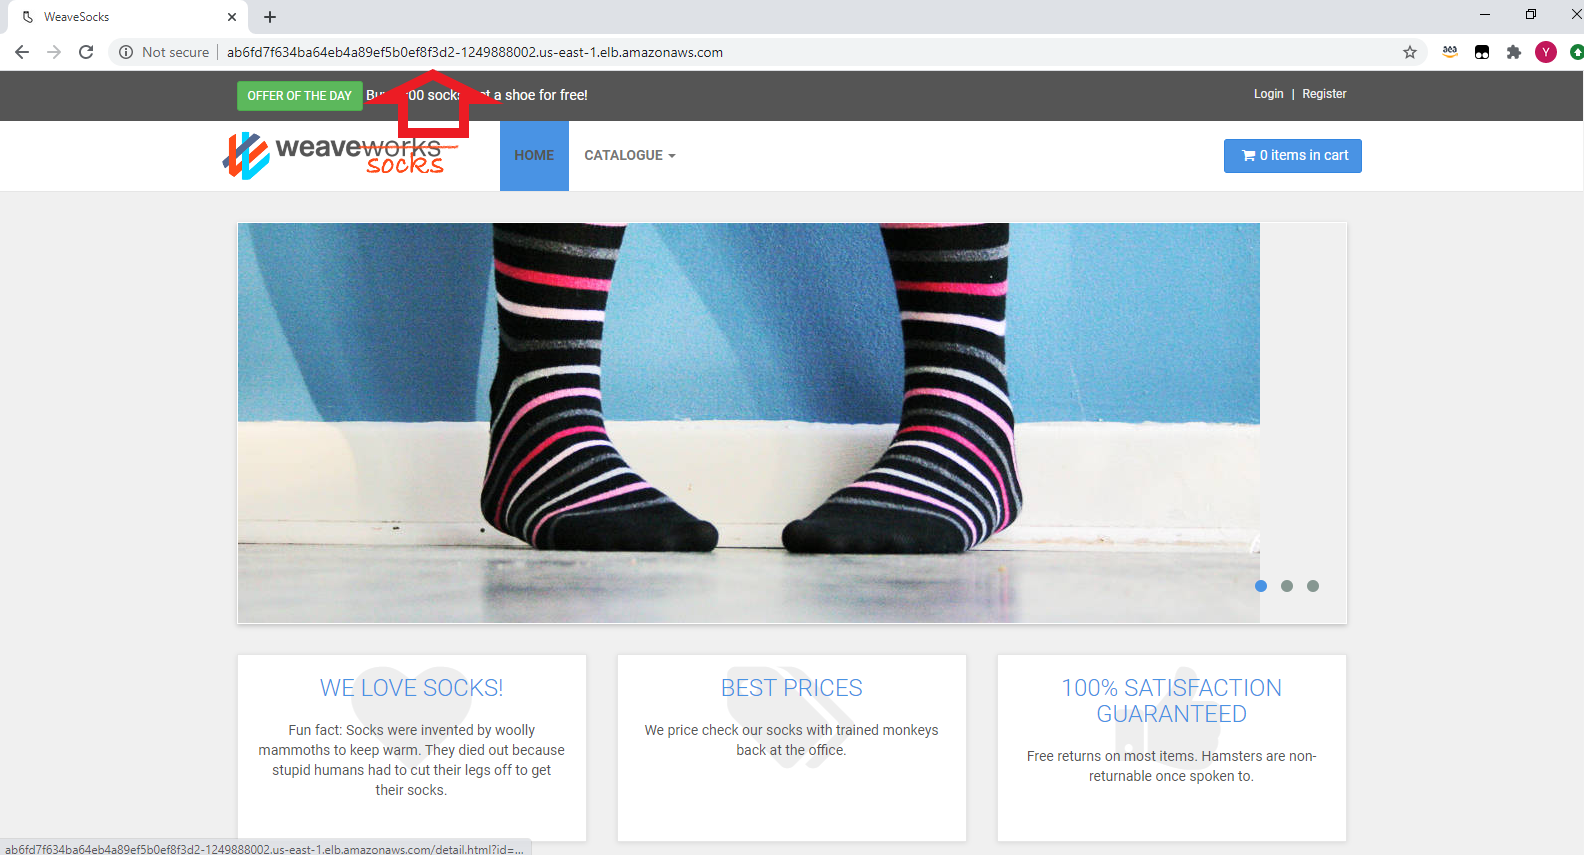Select the second carousel dot
Image resolution: width=1584 pixels, height=855 pixels.
[x=1287, y=586]
